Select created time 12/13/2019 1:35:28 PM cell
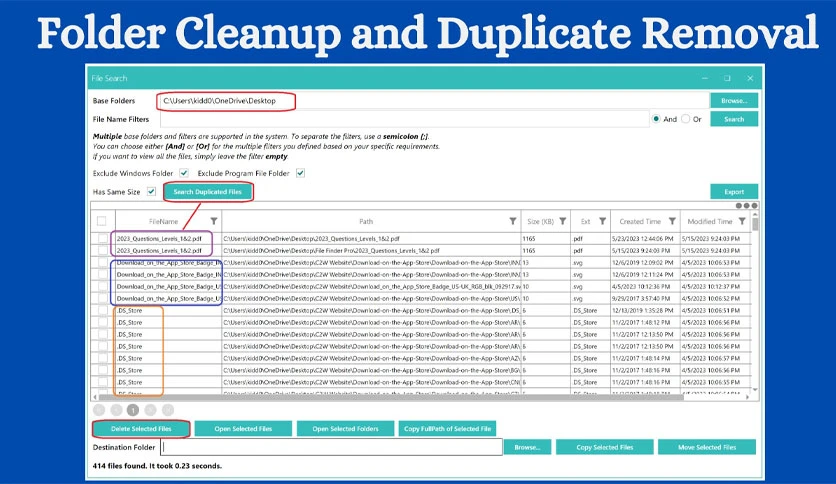836x484 pixels. click(x=643, y=310)
